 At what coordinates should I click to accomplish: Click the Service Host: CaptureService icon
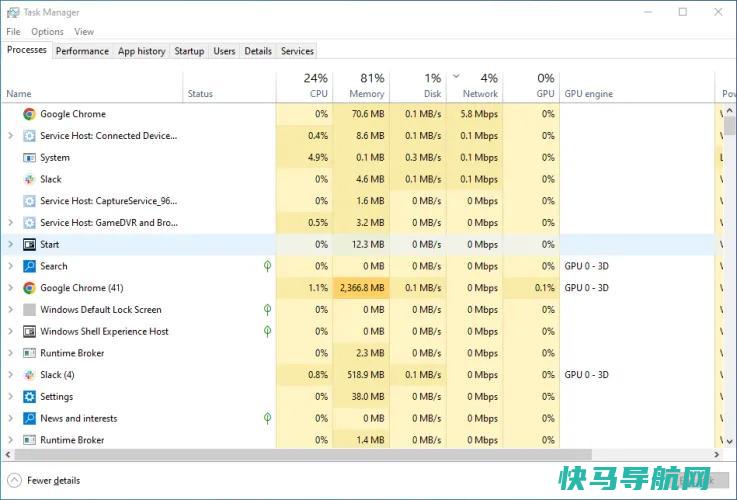tap(29, 201)
